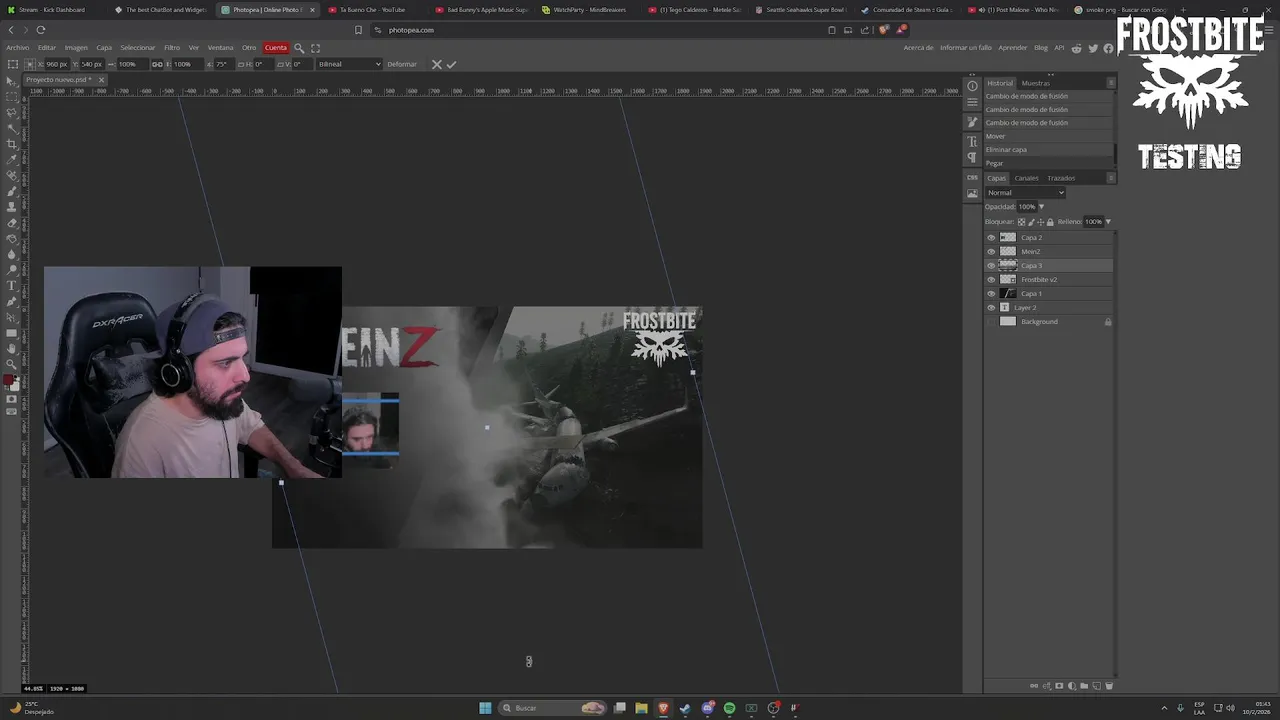The image size is (1280, 720).
Task: Switch to the Trazados tab
Action: tap(1061, 178)
